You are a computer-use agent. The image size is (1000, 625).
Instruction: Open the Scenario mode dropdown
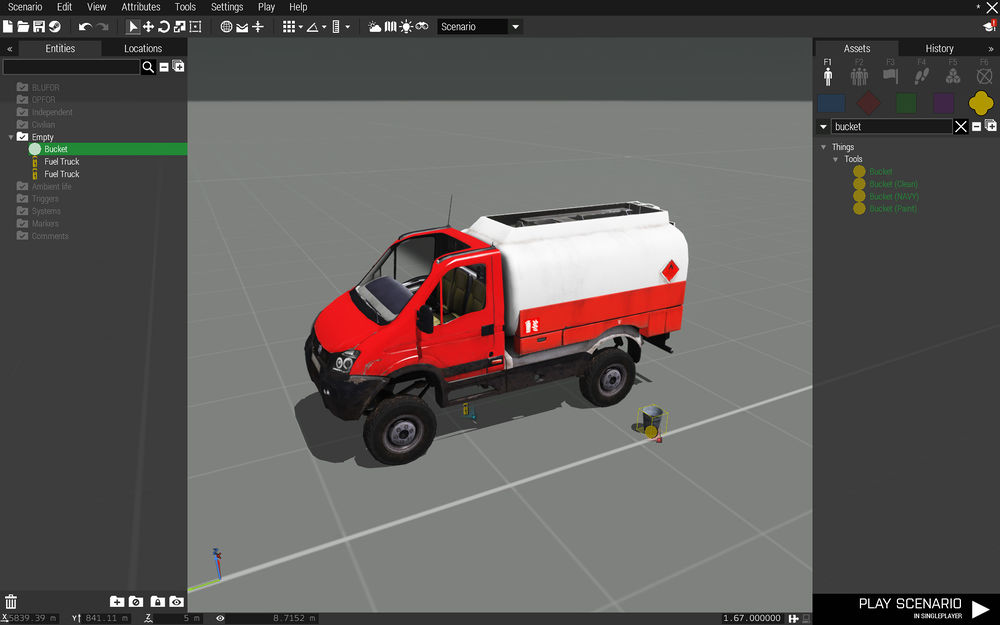(x=514, y=26)
